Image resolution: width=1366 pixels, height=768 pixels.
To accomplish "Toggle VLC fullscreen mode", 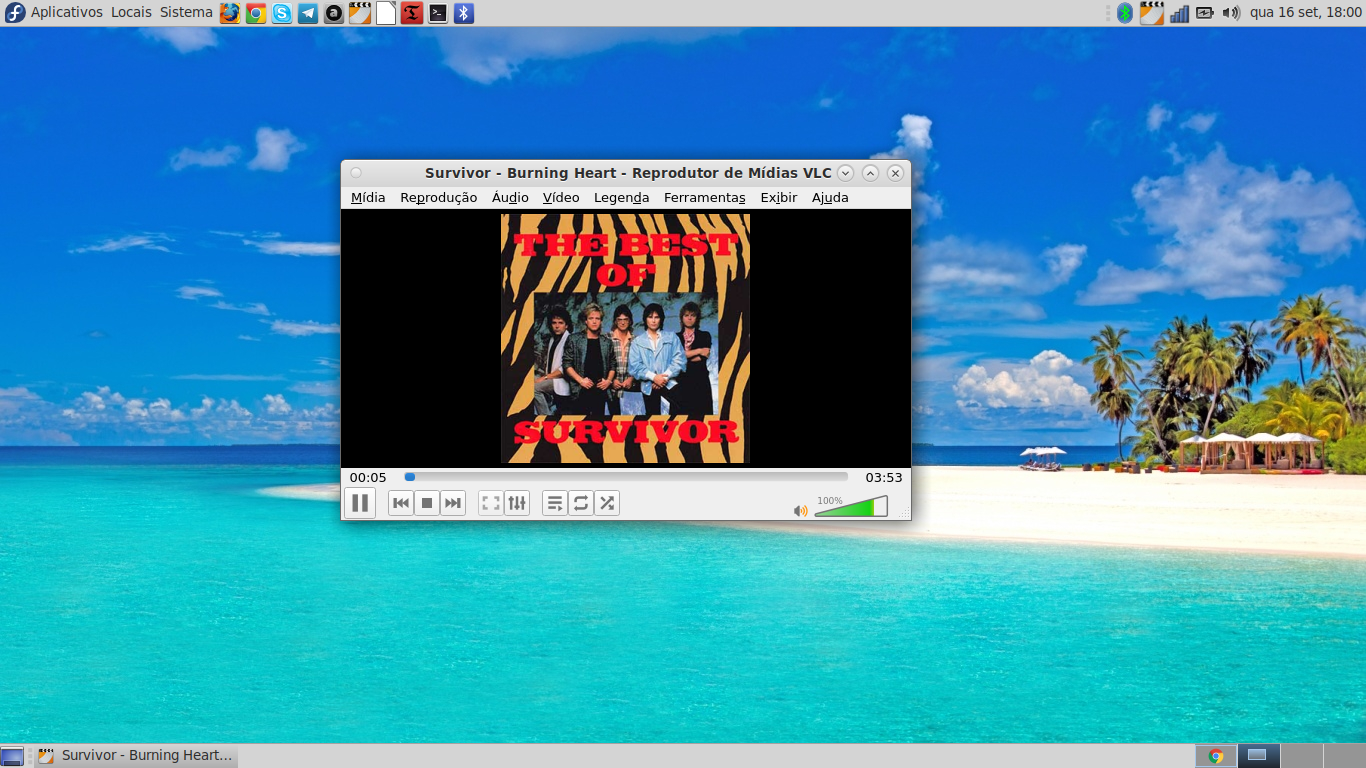I will 491,503.
